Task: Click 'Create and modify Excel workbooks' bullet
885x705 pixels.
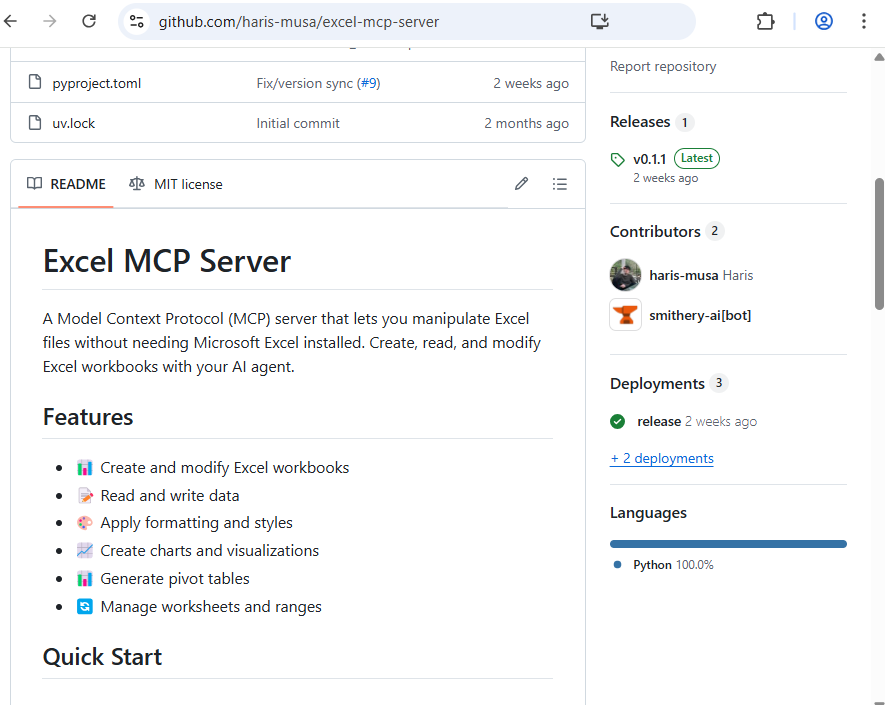Action: [x=225, y=467]
